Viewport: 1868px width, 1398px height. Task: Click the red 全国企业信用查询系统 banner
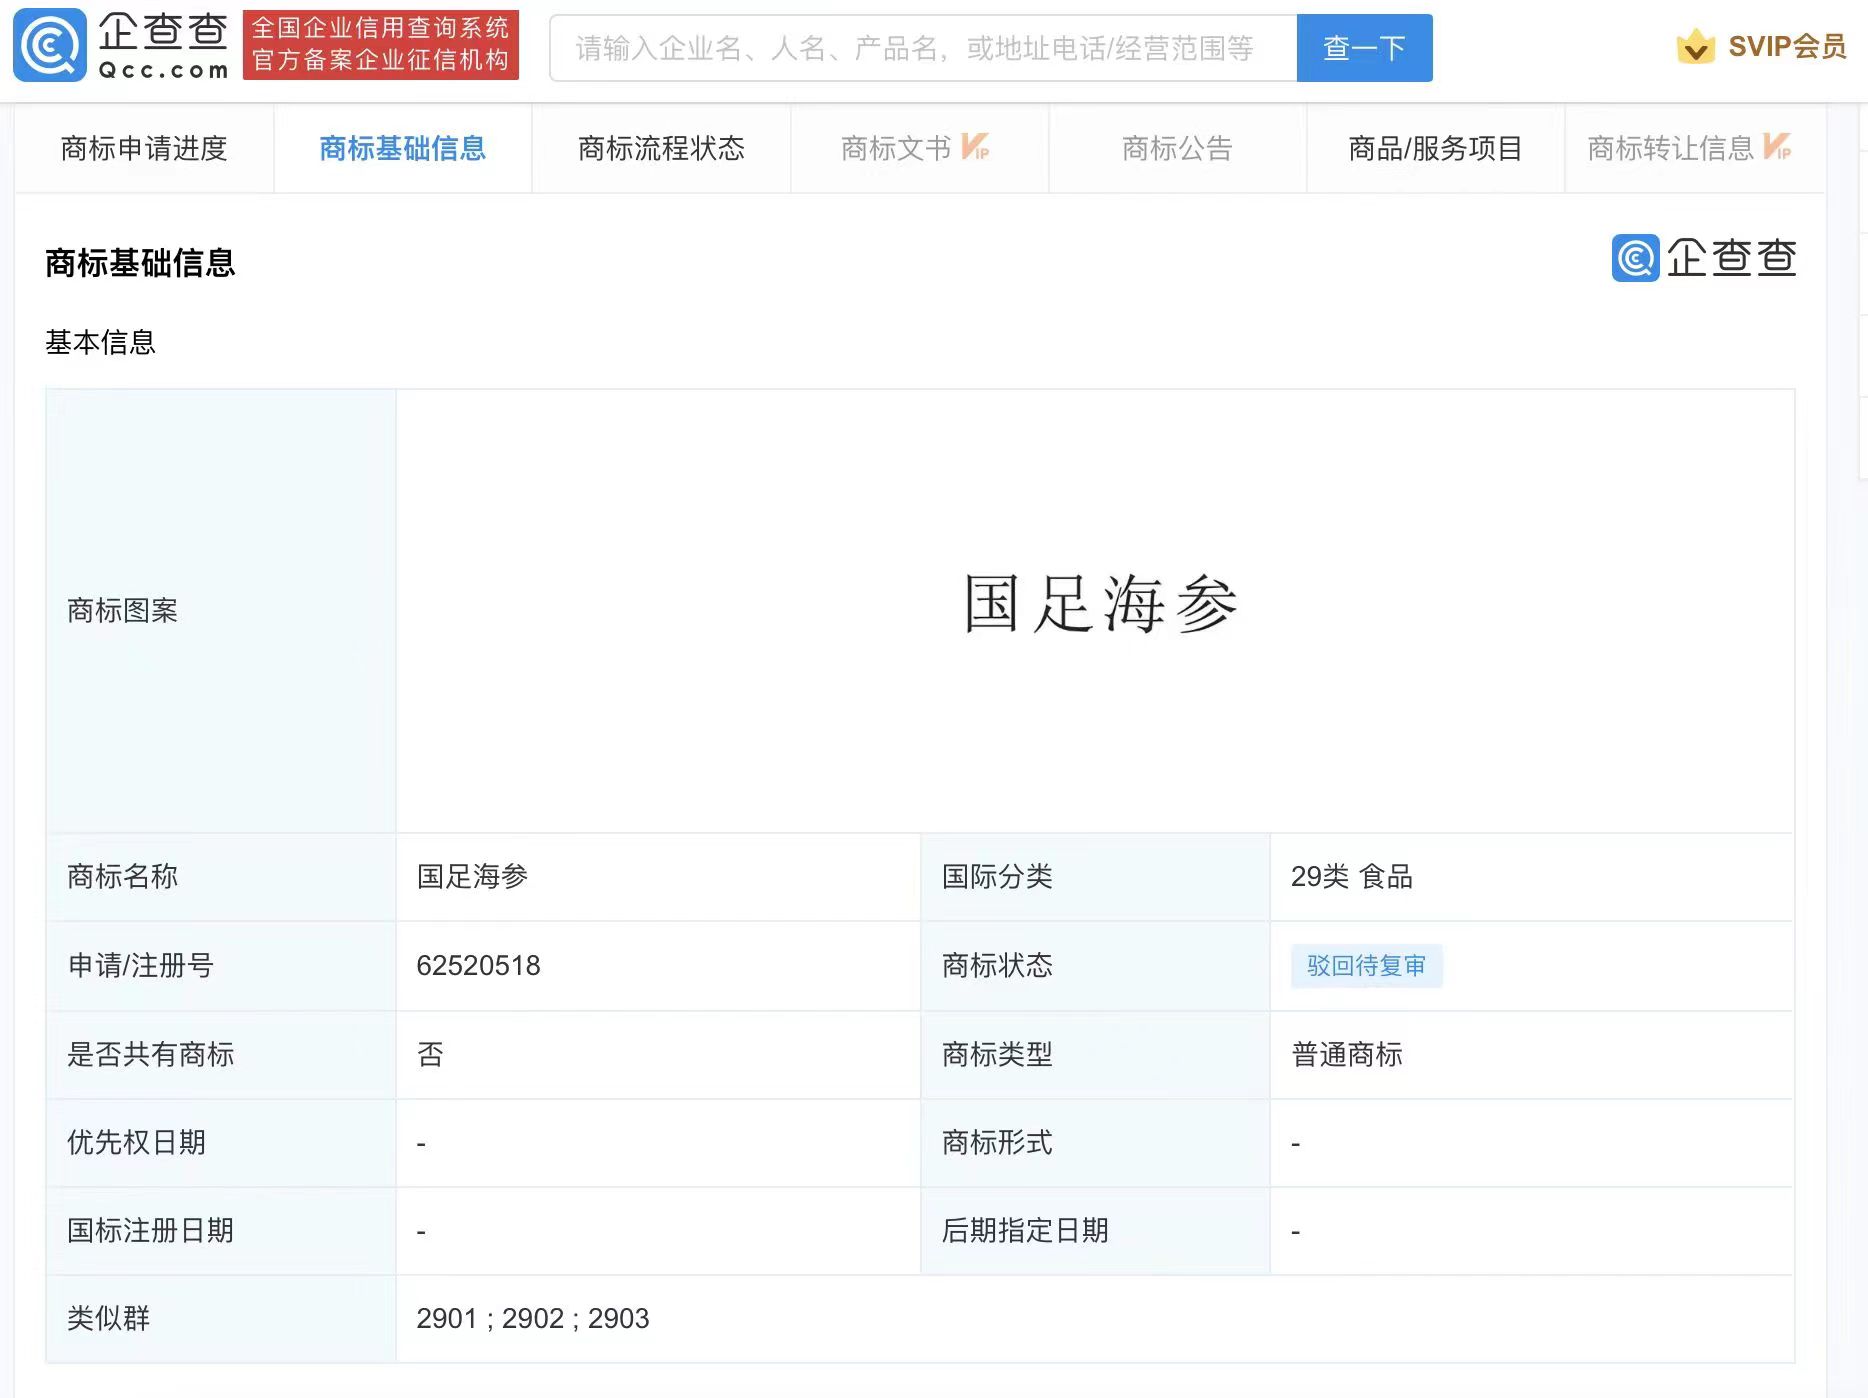pos(380,46)
